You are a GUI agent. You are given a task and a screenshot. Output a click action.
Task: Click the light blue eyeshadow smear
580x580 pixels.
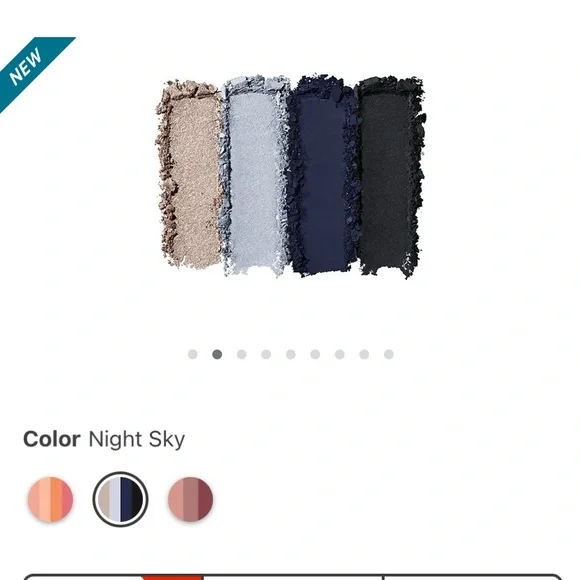coord(255,176)
